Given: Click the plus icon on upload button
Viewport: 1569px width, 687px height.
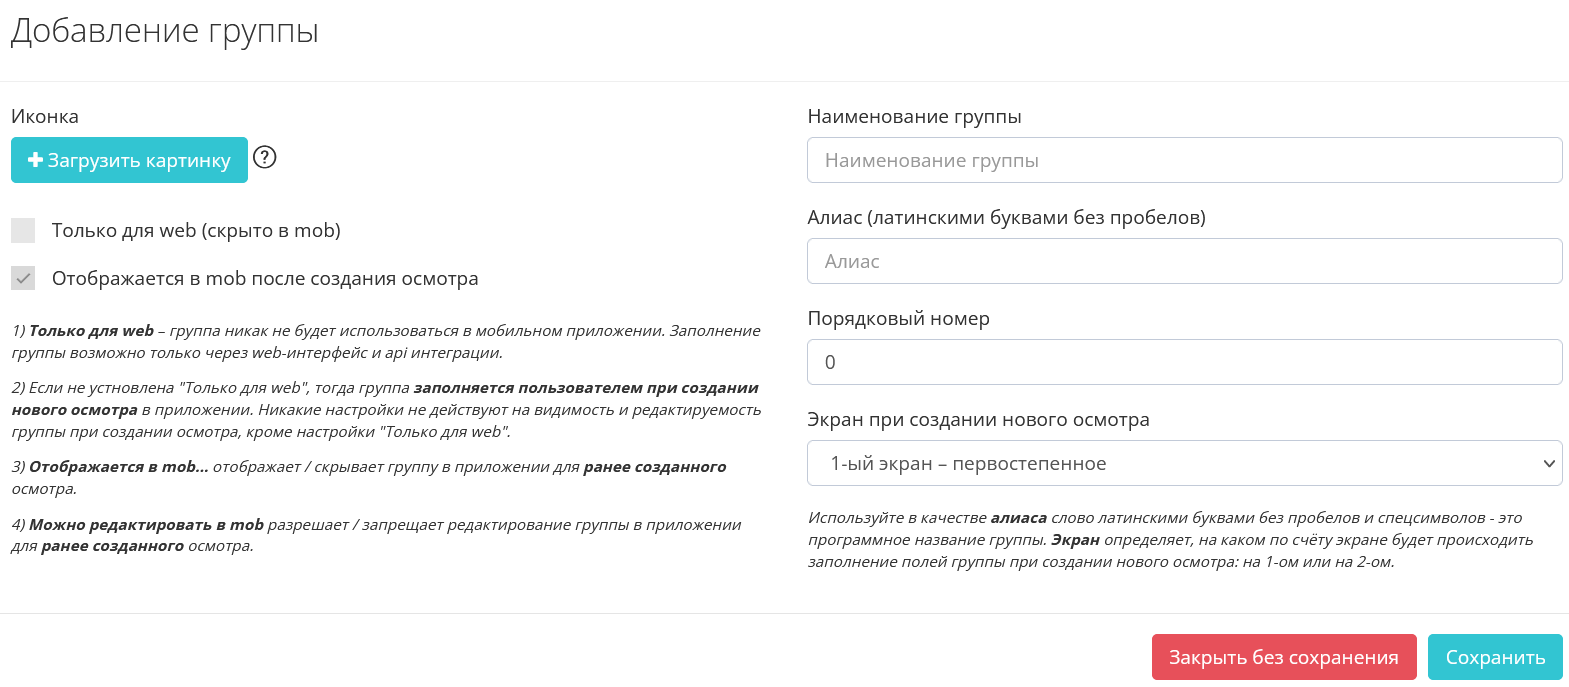Looking at the screenshot, I should 35,160.
